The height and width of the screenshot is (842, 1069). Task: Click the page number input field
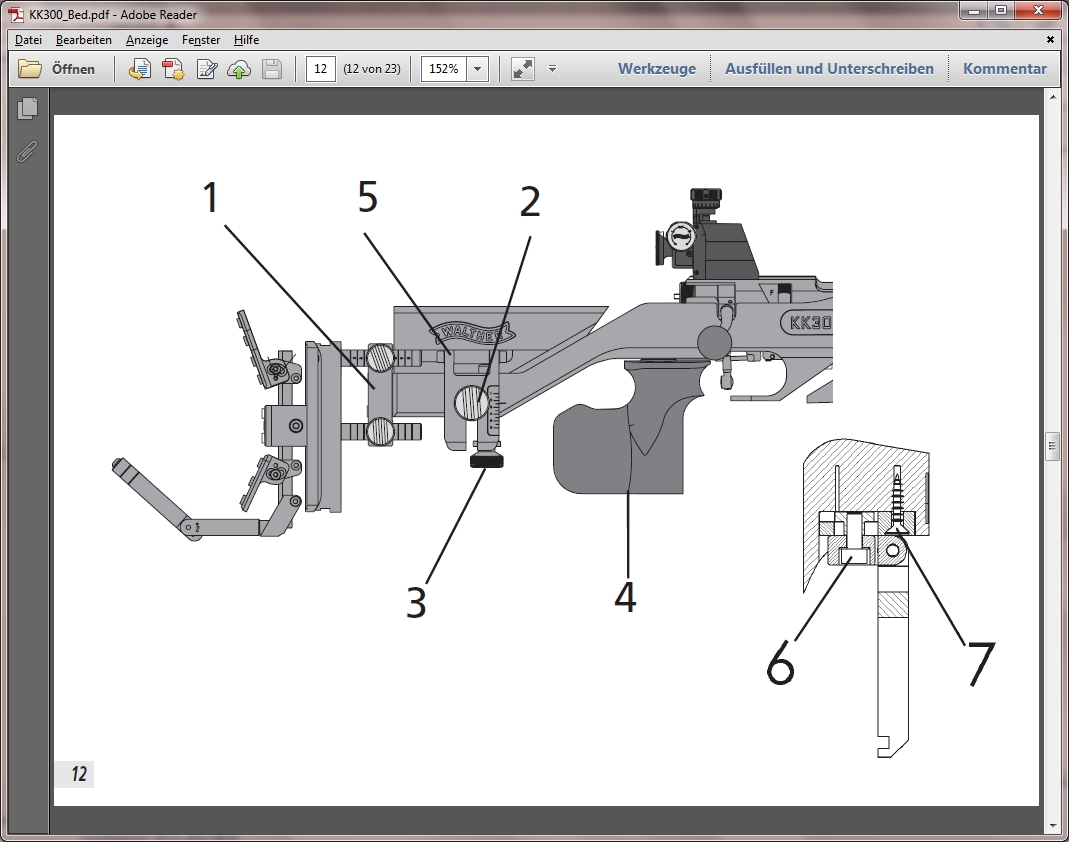[x=320, y=69]
